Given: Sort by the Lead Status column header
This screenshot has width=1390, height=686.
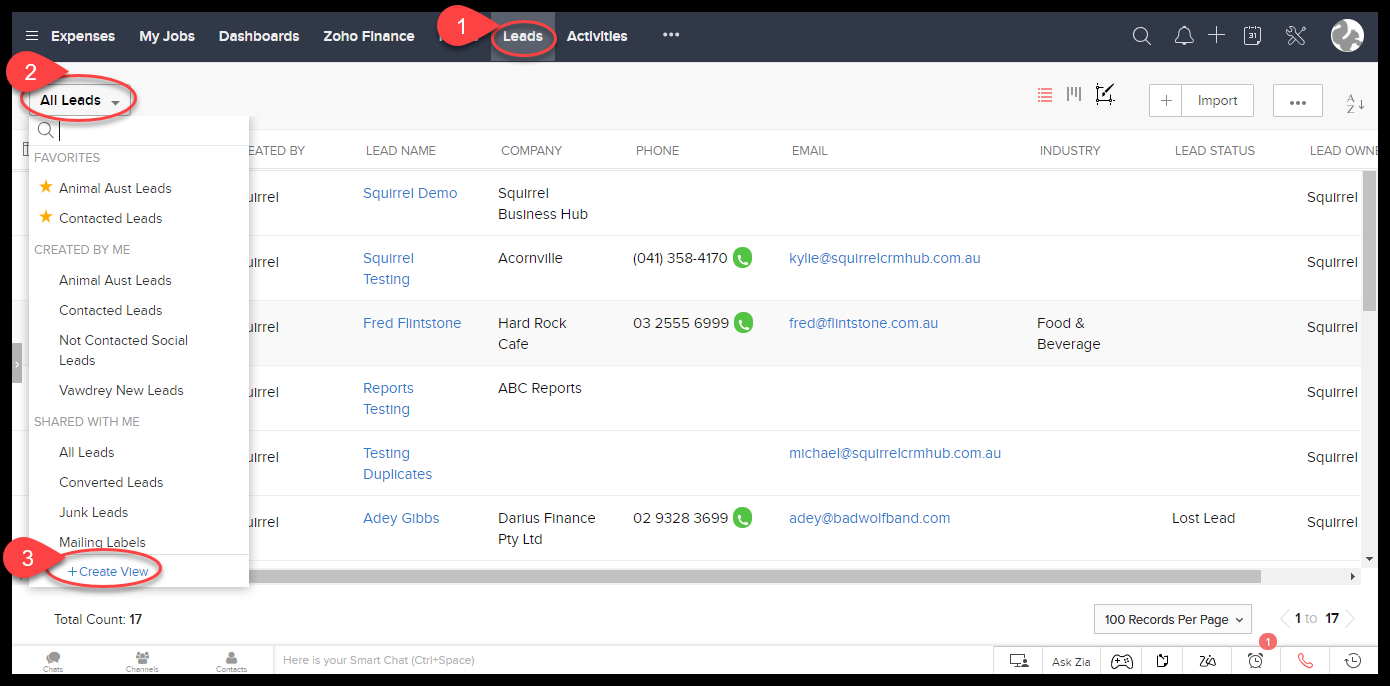Looking at the screenshot, I should pyautogui.click(x=1214, y=150).
